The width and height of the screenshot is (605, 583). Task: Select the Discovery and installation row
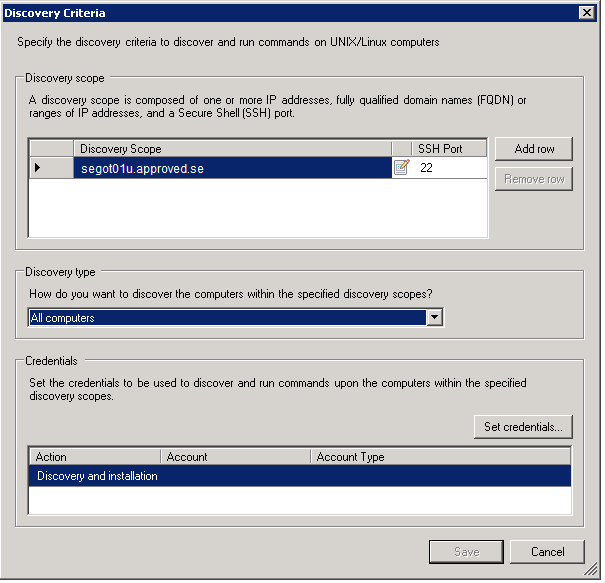pos(97,476)
